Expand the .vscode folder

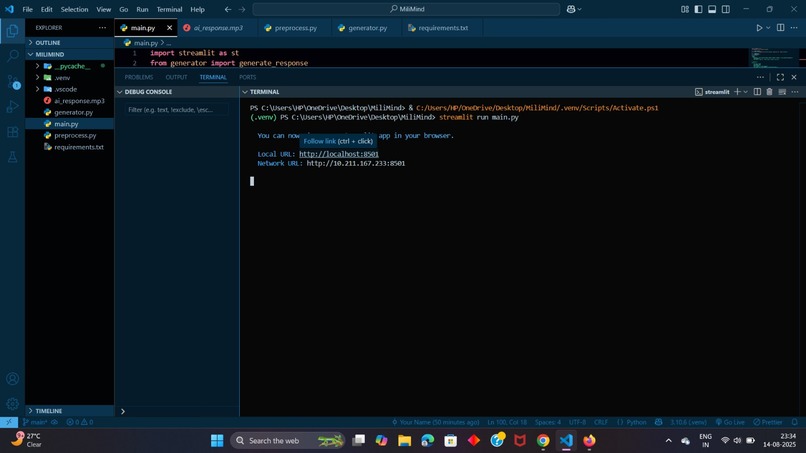pyautogui.click(x=37, y=89)
